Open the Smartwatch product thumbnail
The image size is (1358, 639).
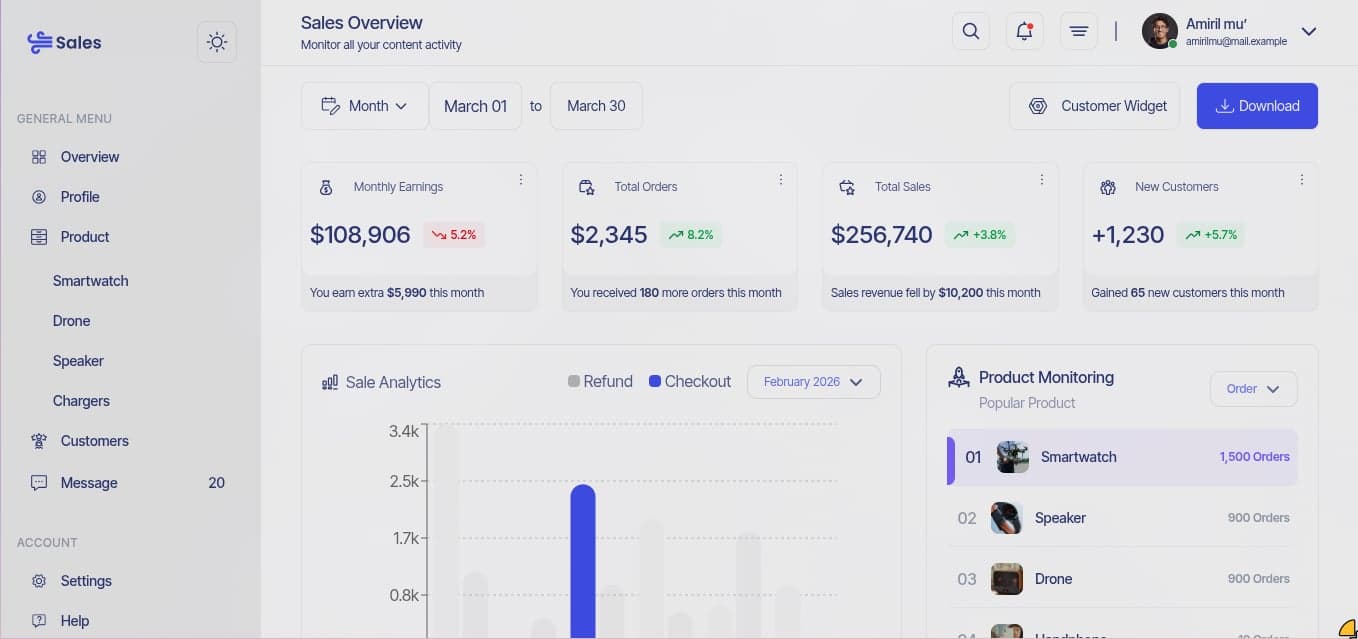click(1012, 457)
